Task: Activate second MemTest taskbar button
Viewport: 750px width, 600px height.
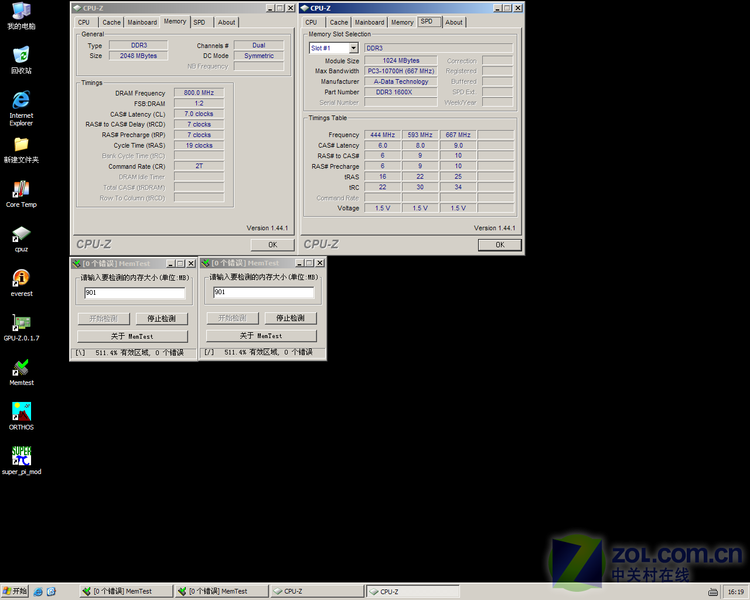Action: coord(222,591)
